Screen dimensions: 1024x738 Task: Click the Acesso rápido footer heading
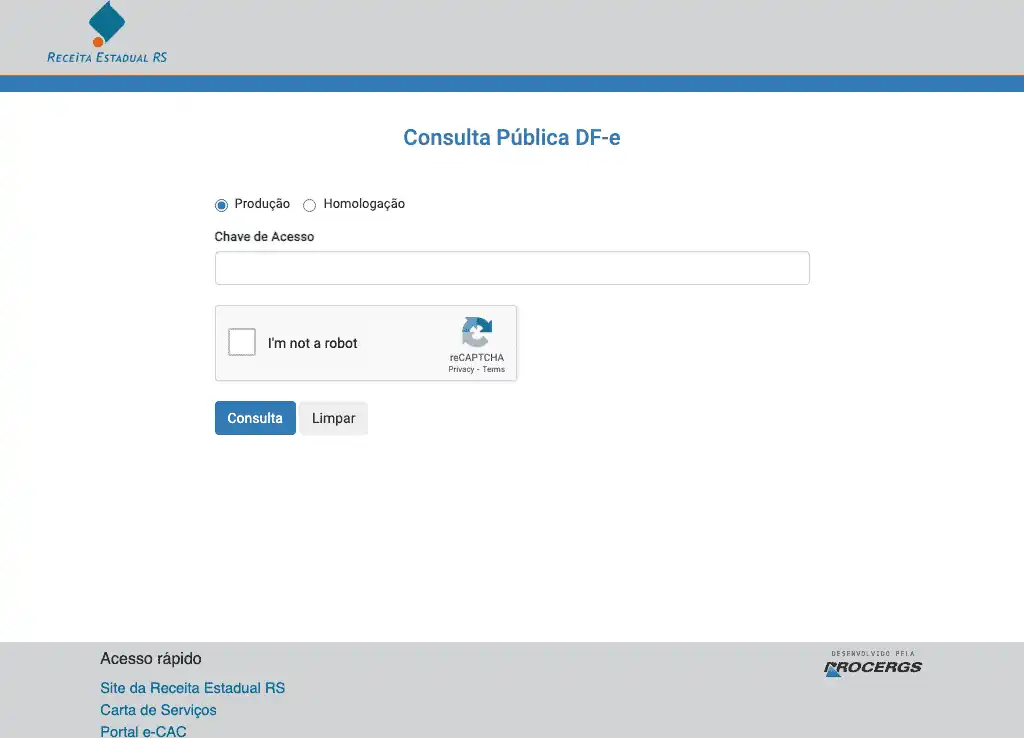(150, 659)
